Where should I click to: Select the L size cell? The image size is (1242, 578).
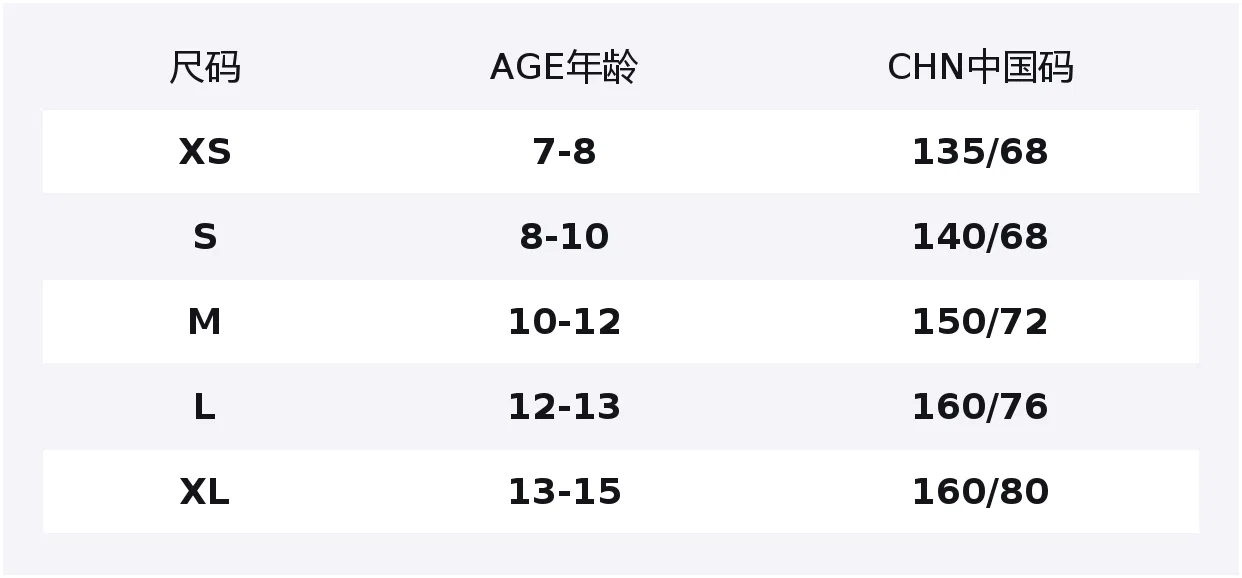204,407
